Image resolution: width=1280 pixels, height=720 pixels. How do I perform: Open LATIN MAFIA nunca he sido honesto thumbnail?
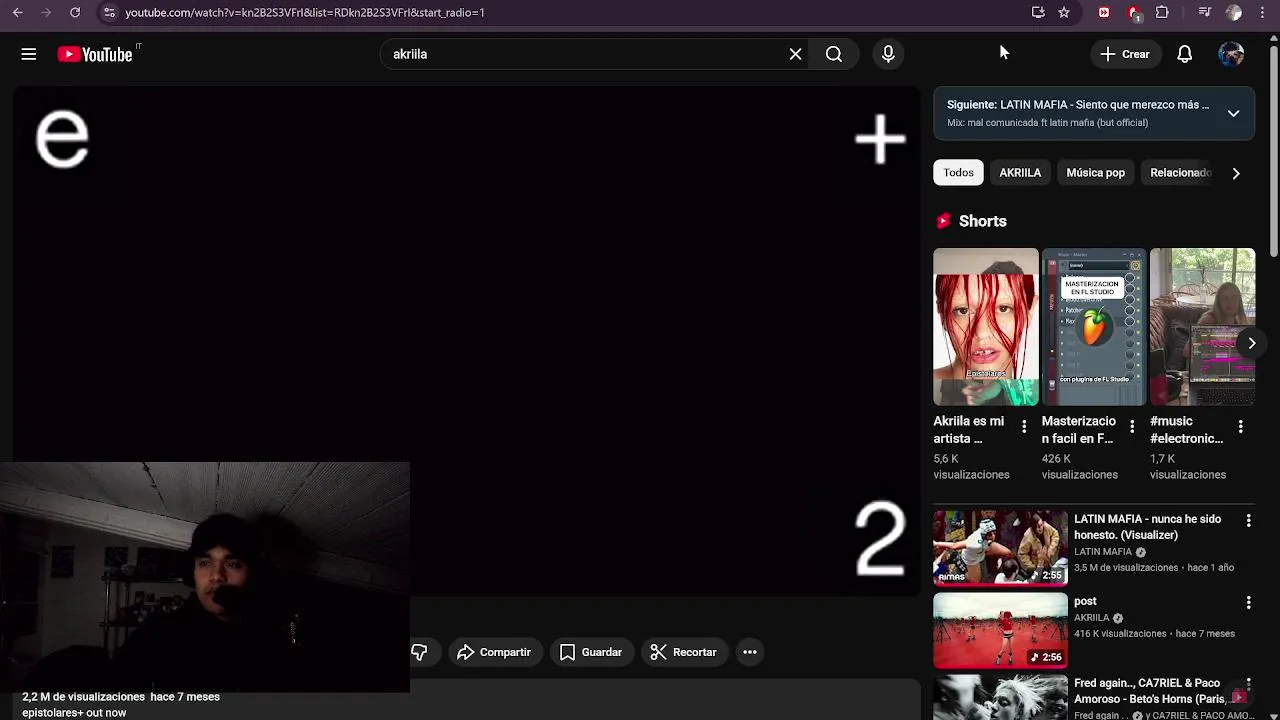point(1000,548)
